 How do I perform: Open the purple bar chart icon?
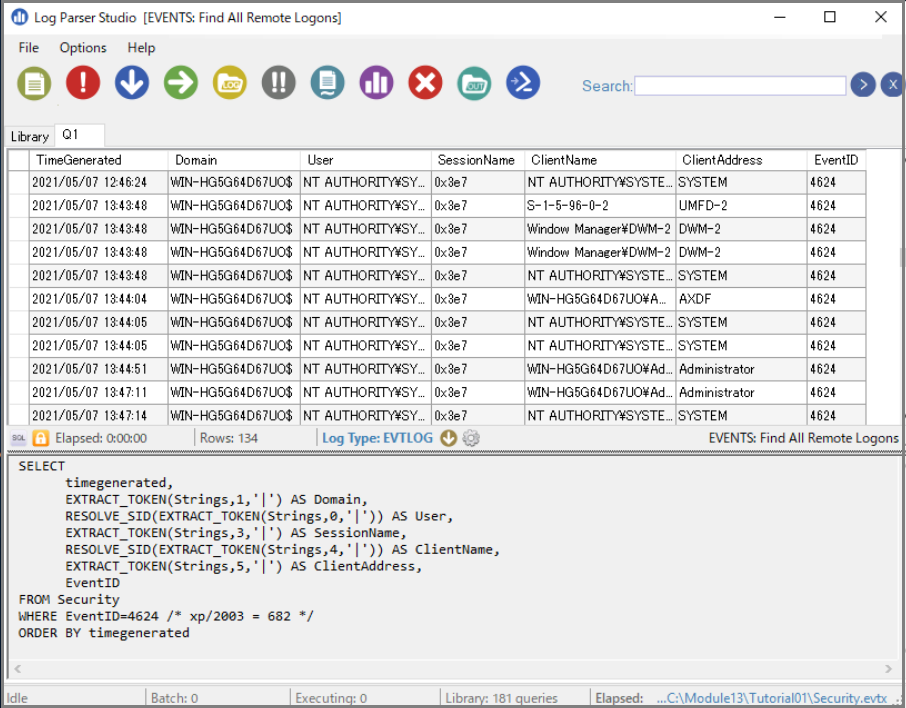click(376, 83)
